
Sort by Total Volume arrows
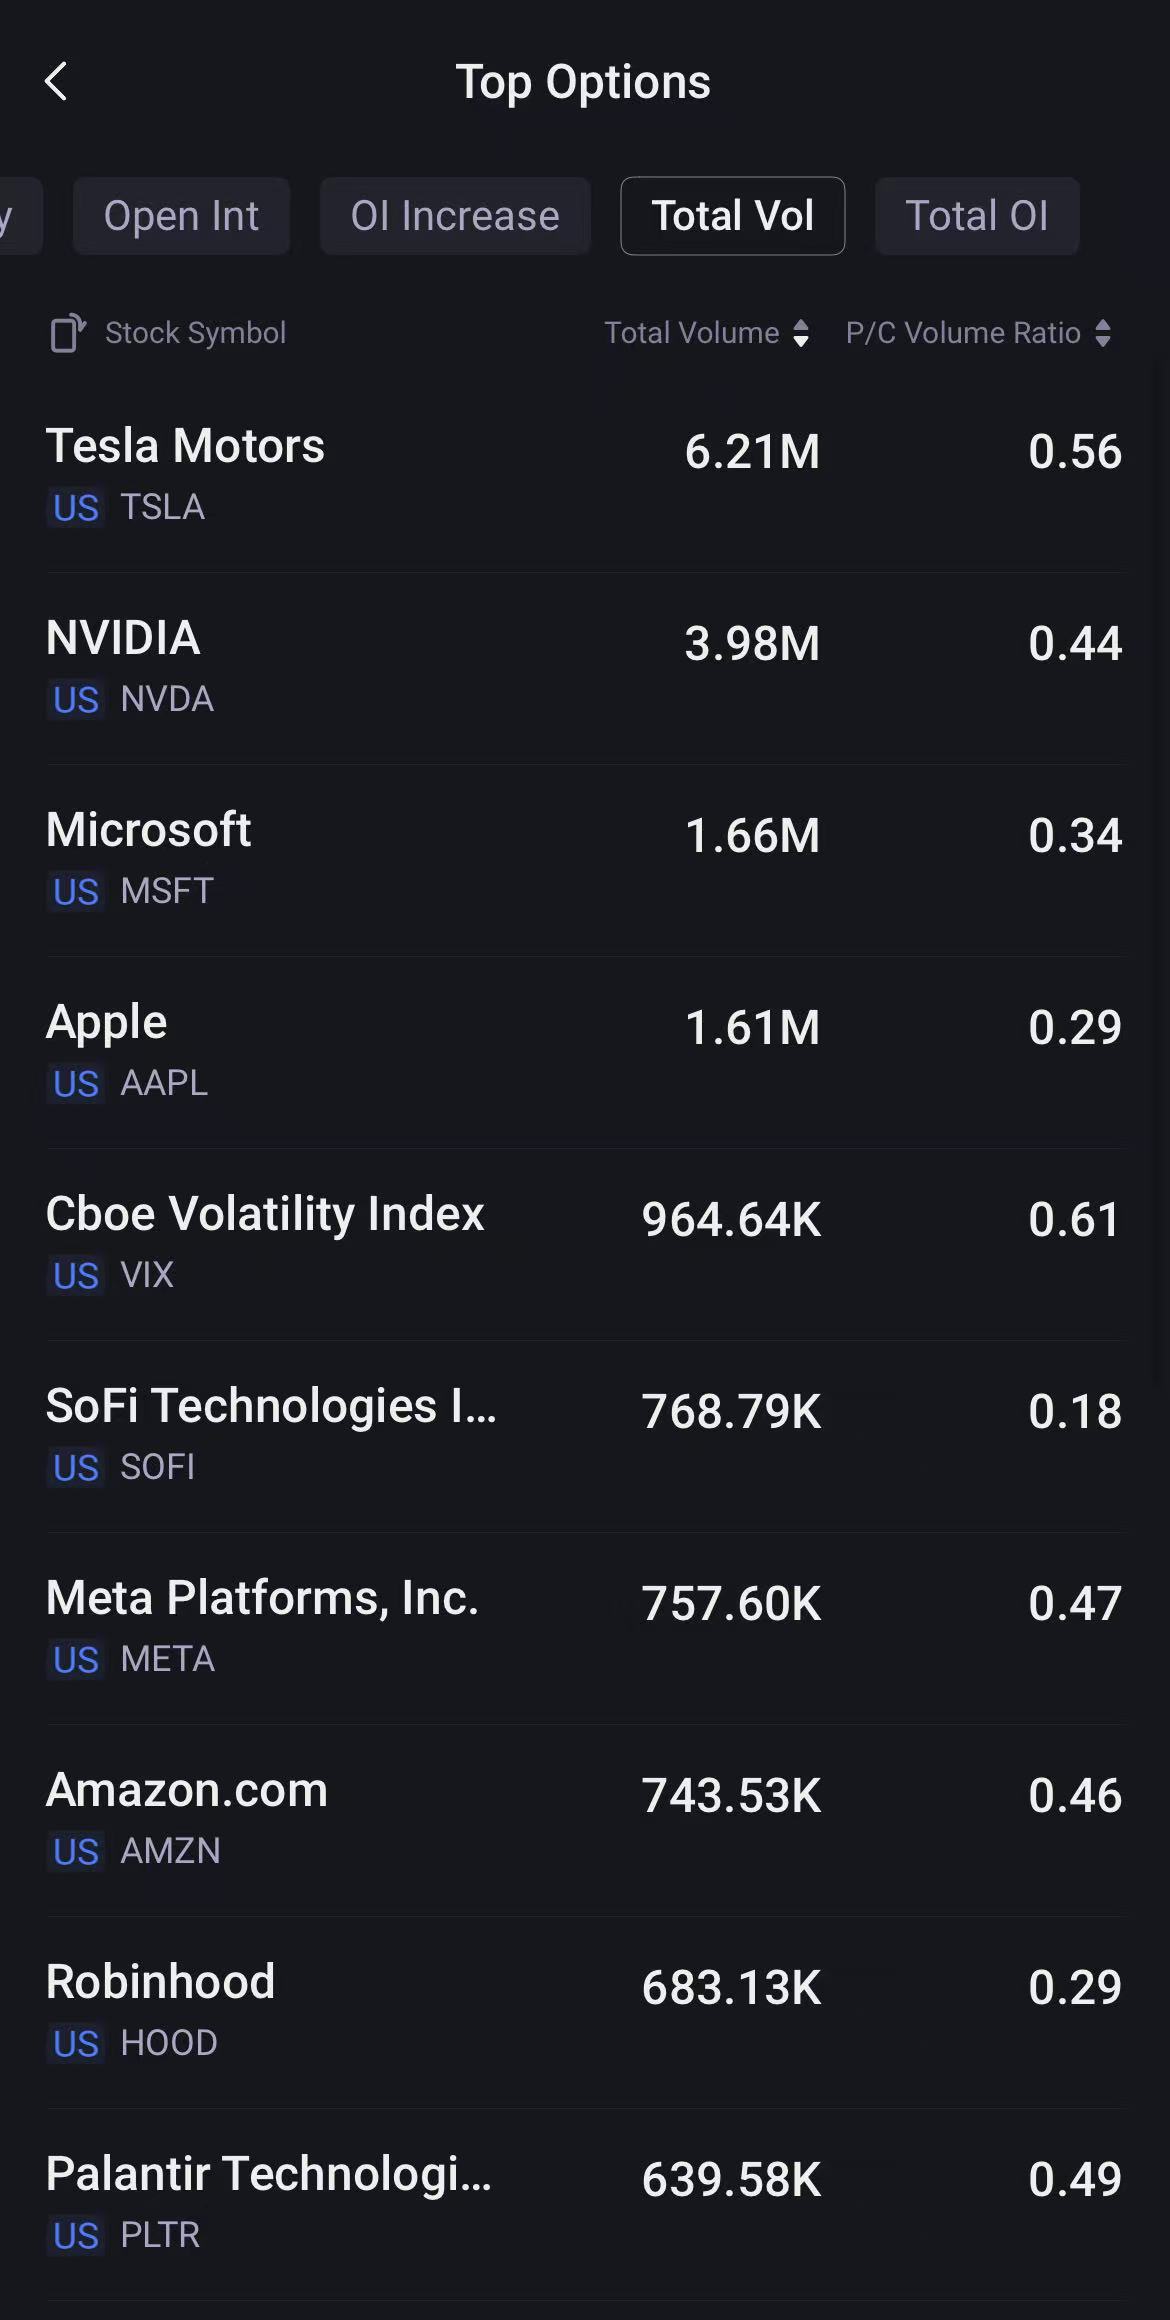coord(800,333)
